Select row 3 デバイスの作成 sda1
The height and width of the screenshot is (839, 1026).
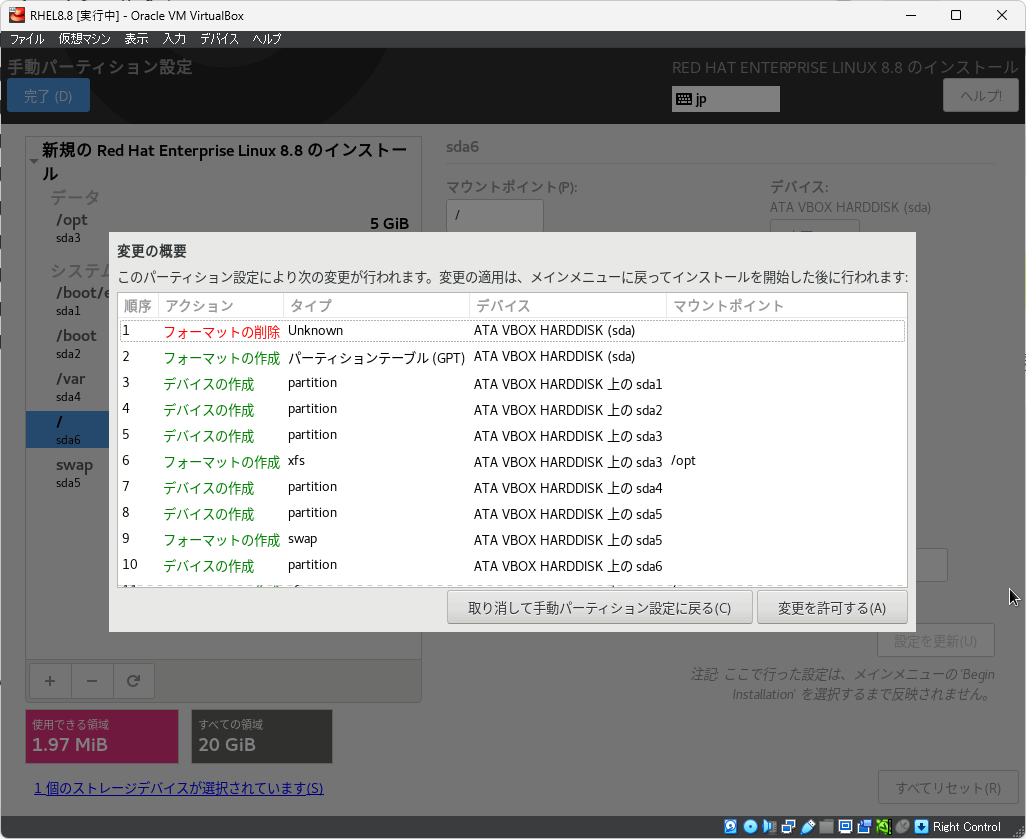click(x=512, y=383)
